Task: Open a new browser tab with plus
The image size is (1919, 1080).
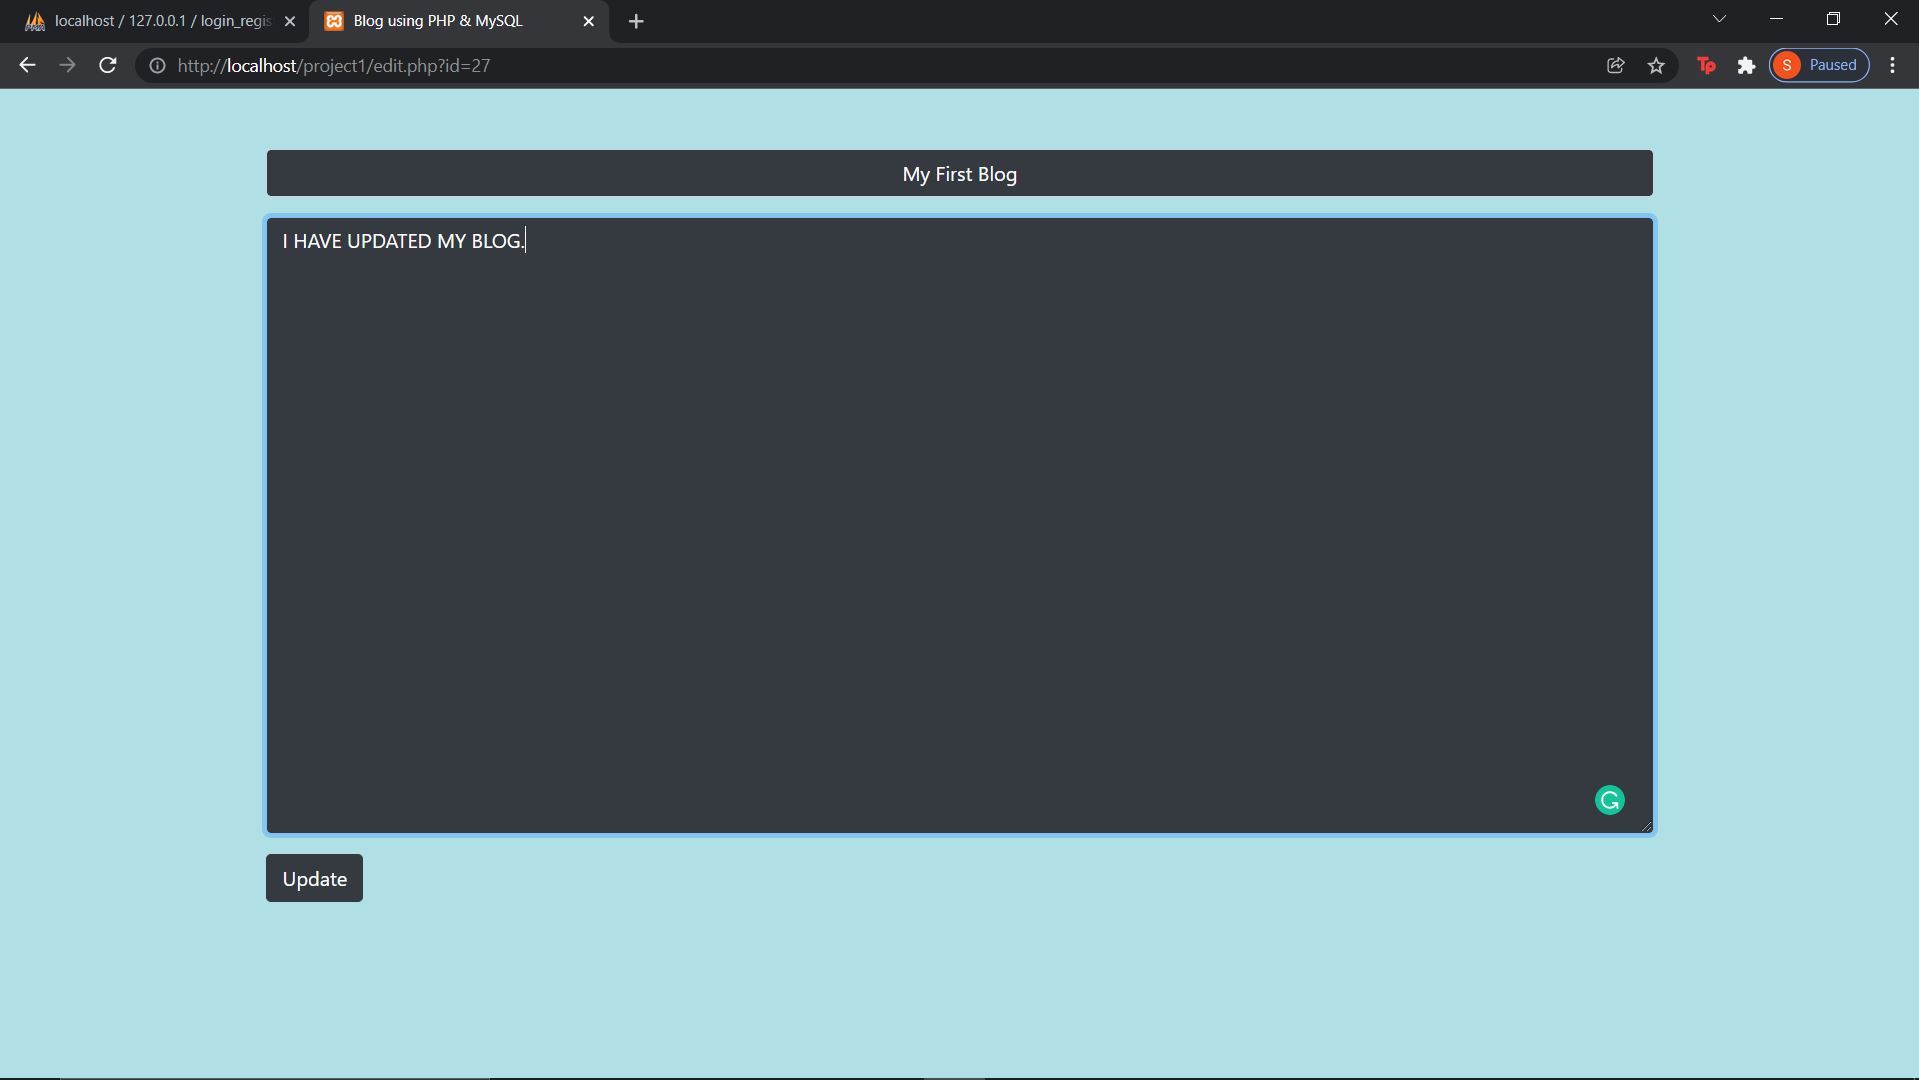Action: pos(636,21)
